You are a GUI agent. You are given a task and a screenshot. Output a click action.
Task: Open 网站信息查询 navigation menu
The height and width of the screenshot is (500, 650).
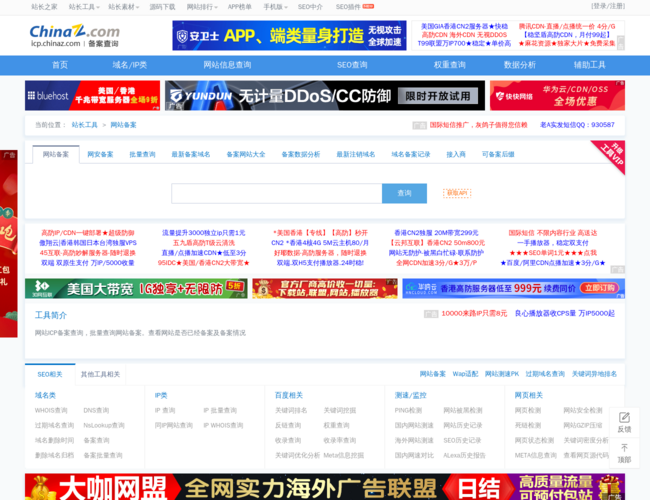tap(227, 65)
